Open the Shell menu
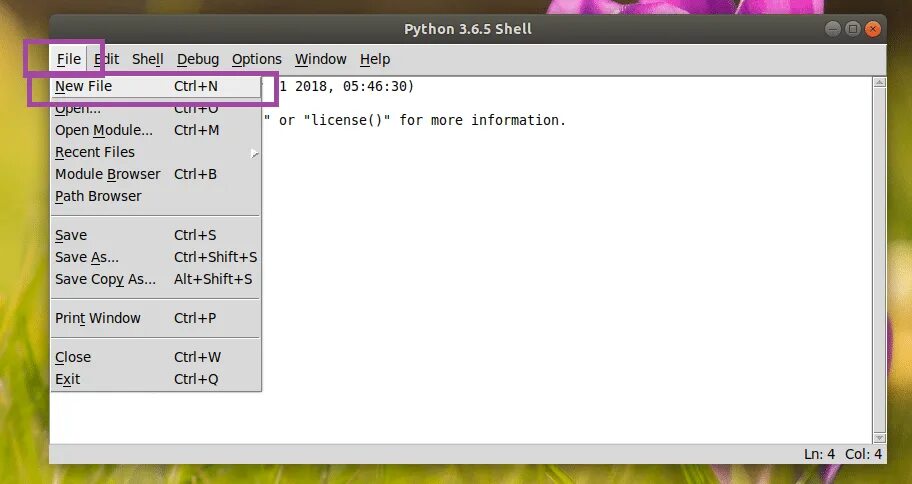 [148, 59]
